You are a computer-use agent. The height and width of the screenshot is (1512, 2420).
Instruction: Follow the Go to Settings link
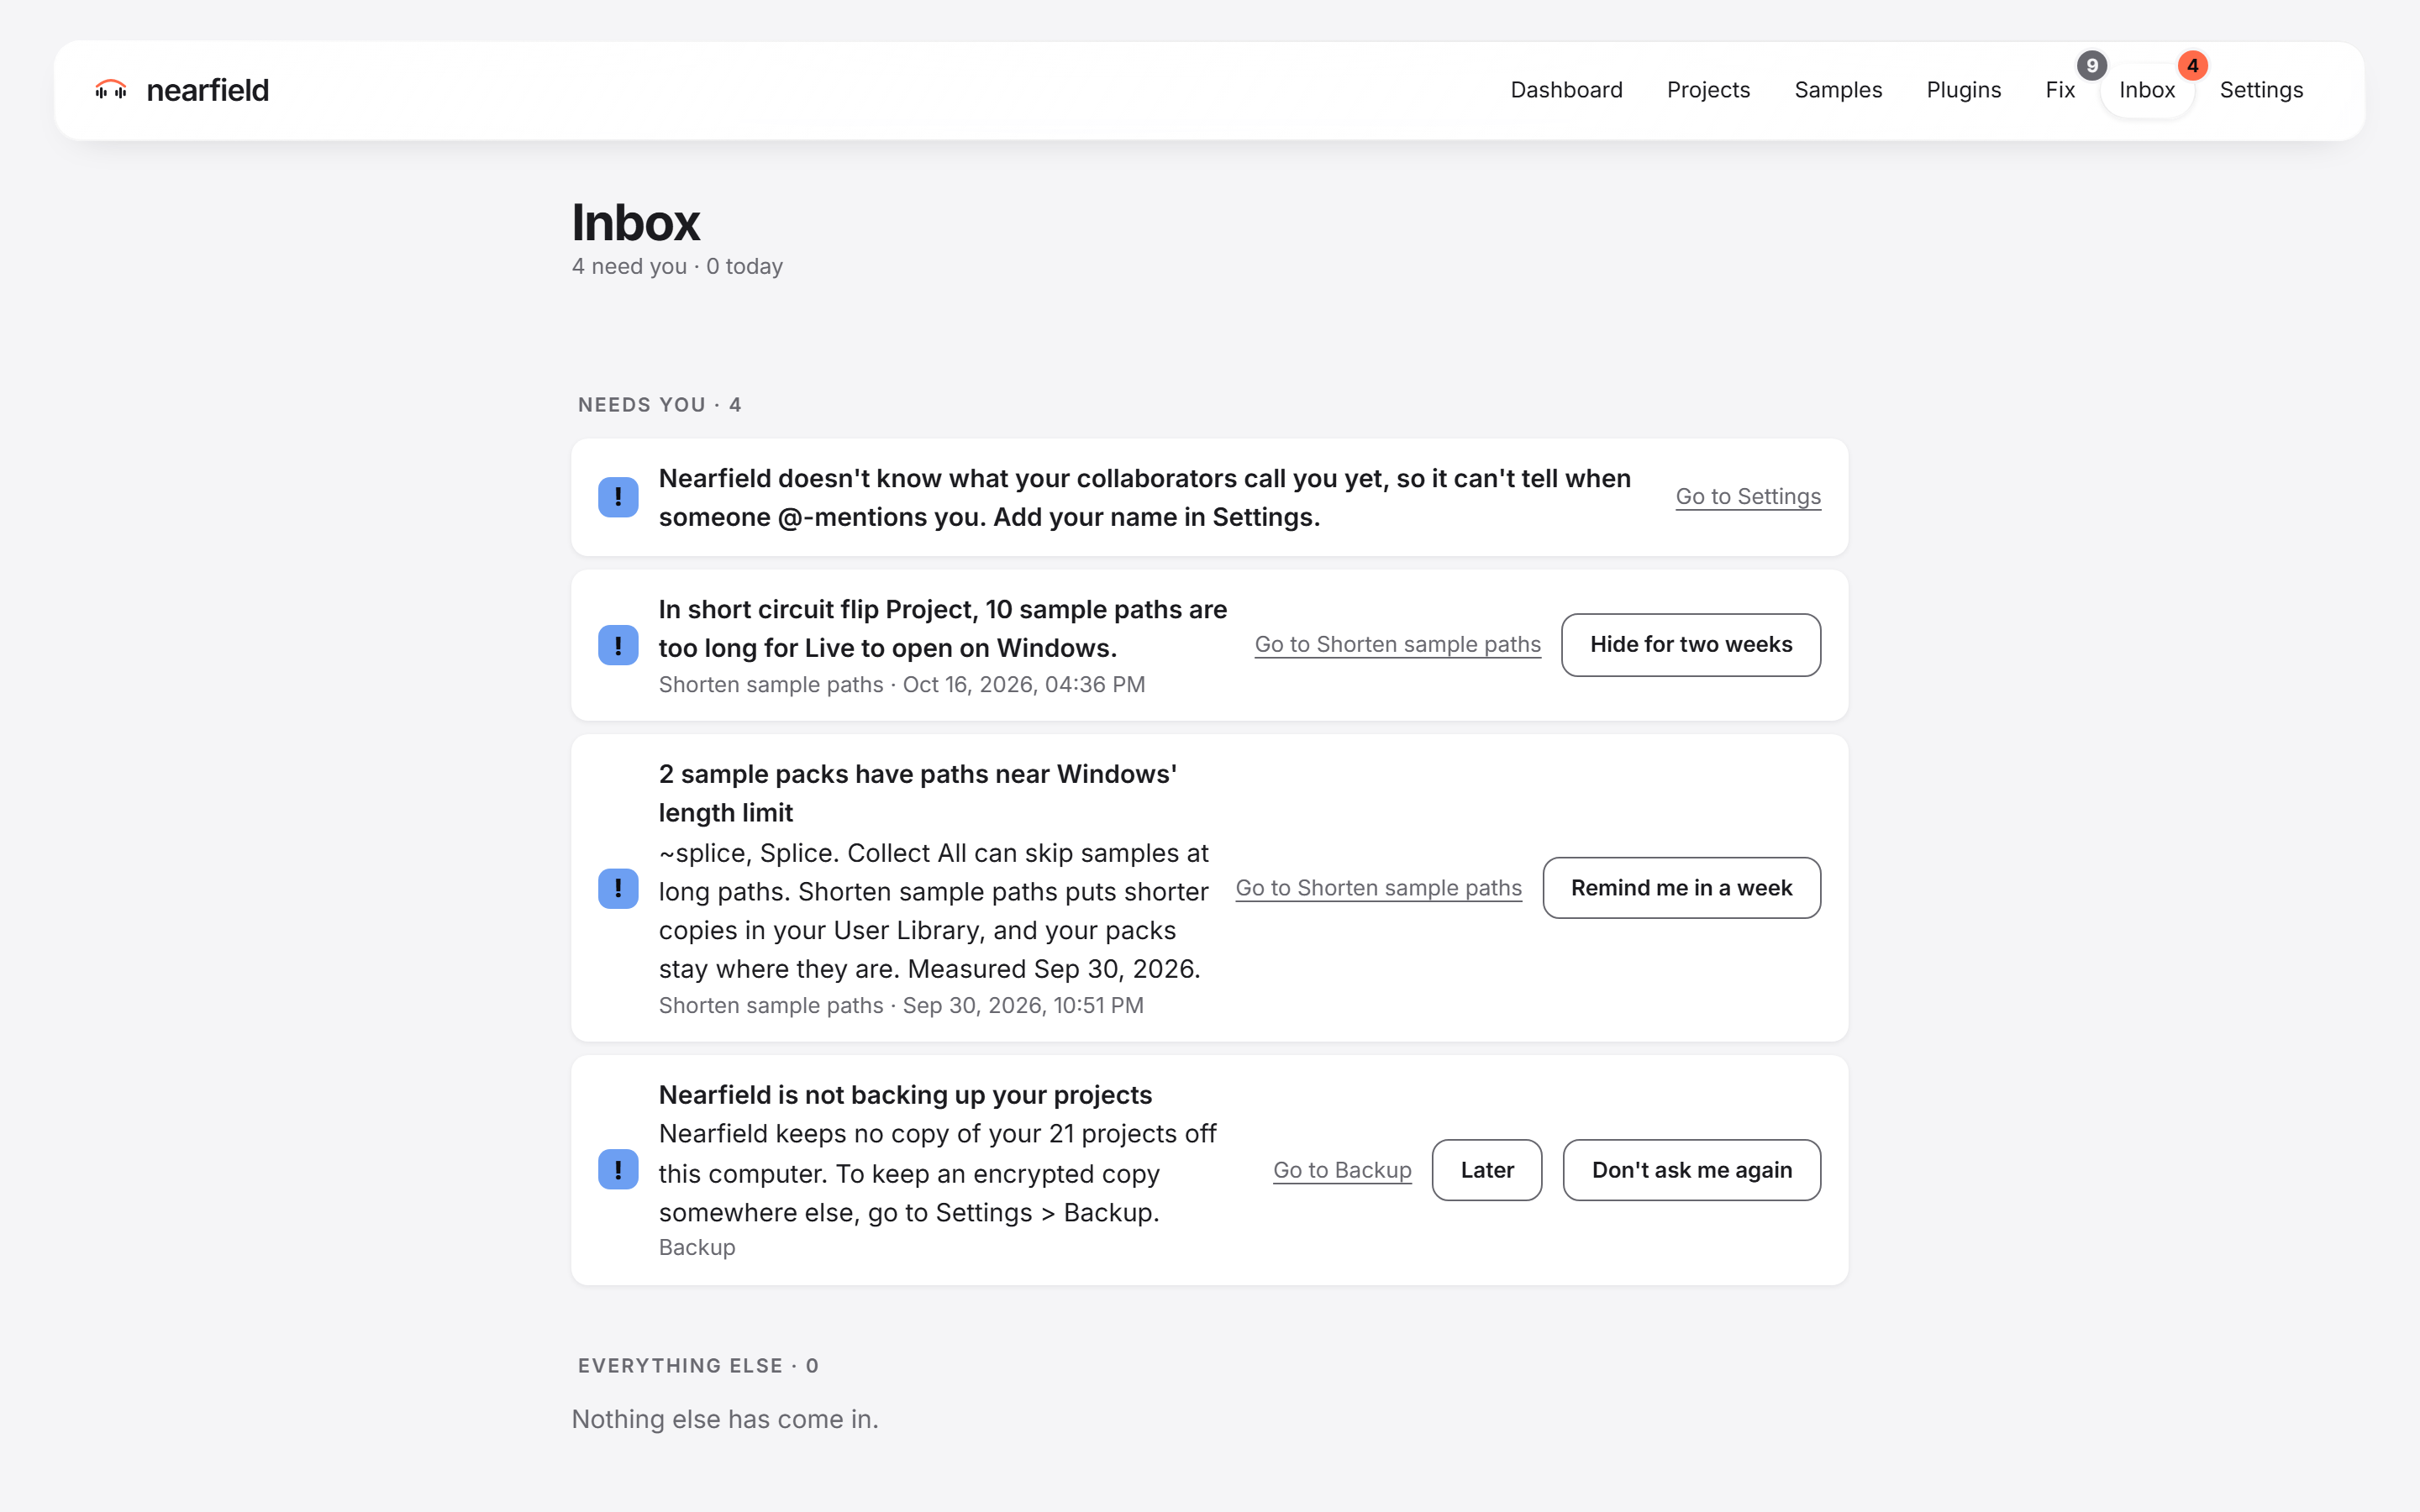1748,497
